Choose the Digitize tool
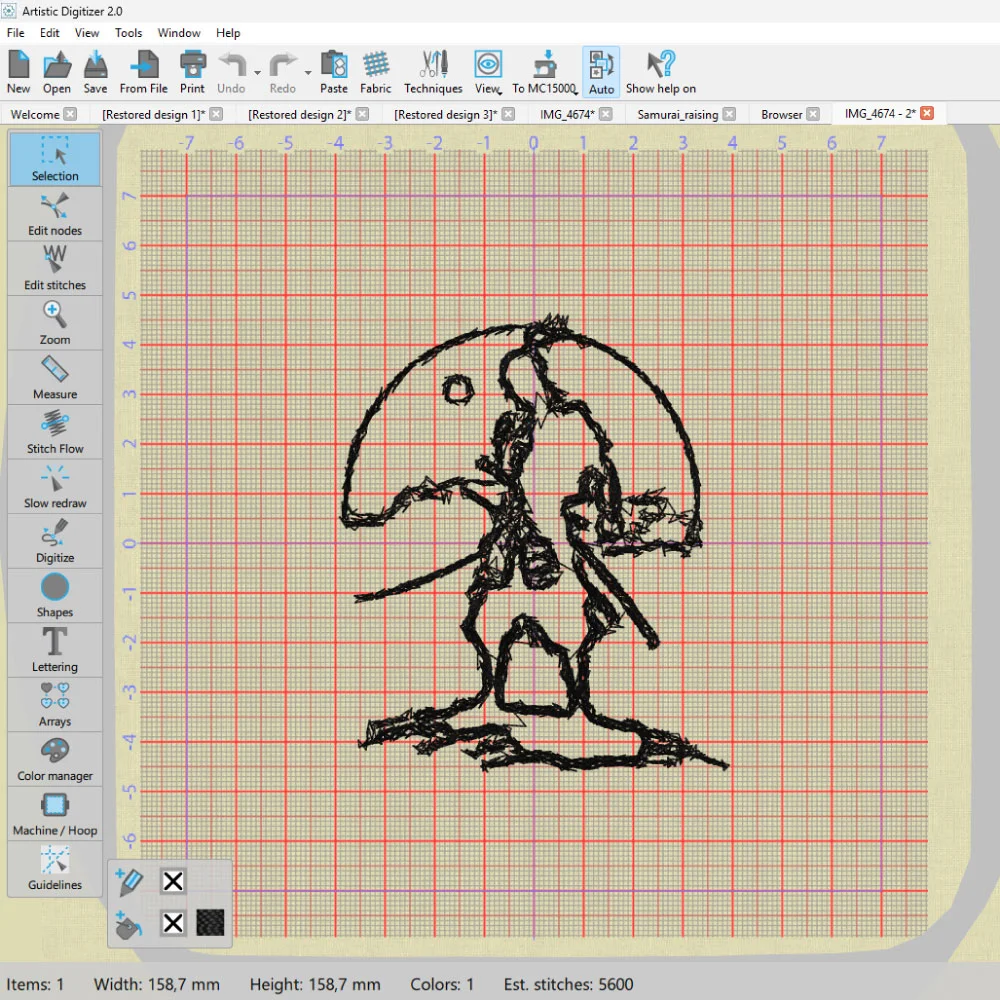 click(x=55, y=541)
